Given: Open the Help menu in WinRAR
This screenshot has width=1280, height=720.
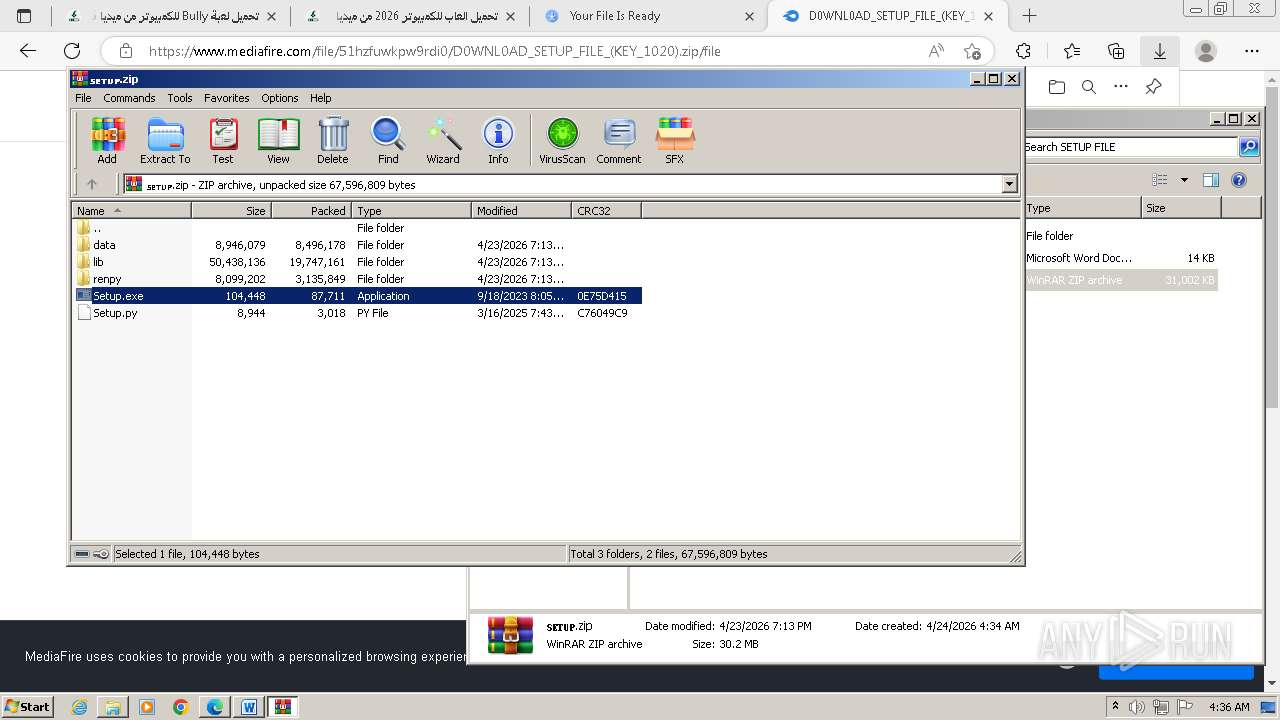Looking at the screenshot, I should pos(320,98).
